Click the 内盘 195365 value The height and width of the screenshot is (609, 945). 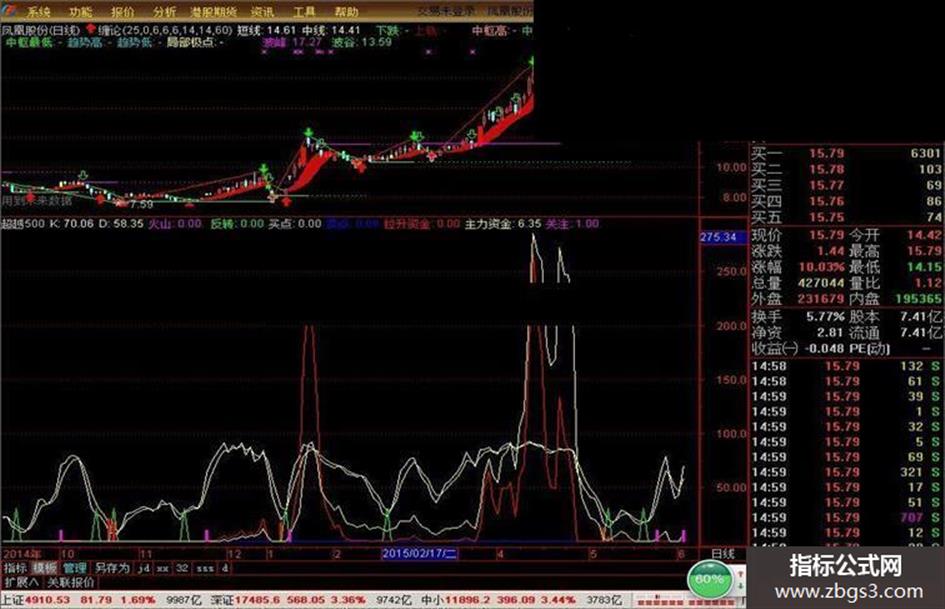918,298
